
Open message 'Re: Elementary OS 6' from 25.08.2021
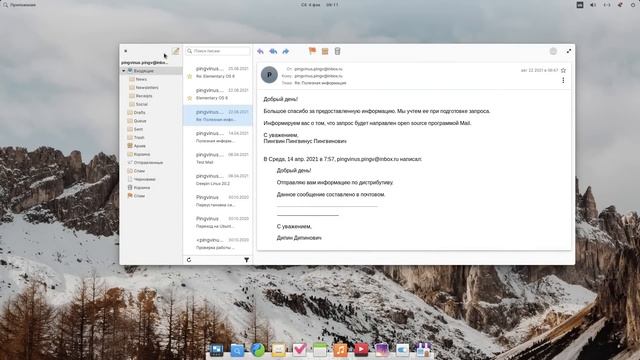point(218,72)
